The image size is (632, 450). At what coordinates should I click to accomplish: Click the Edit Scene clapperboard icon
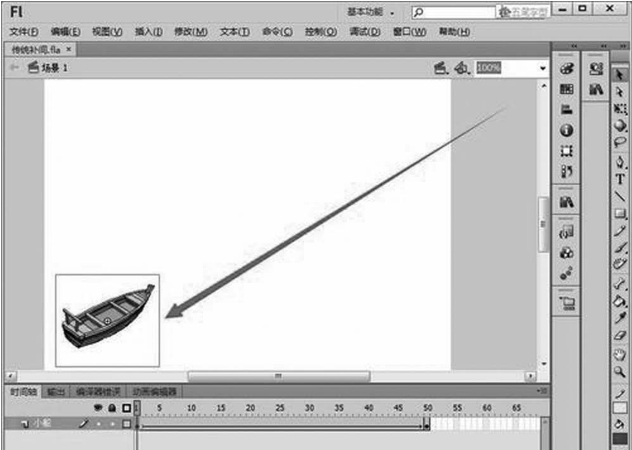(441, 68)
